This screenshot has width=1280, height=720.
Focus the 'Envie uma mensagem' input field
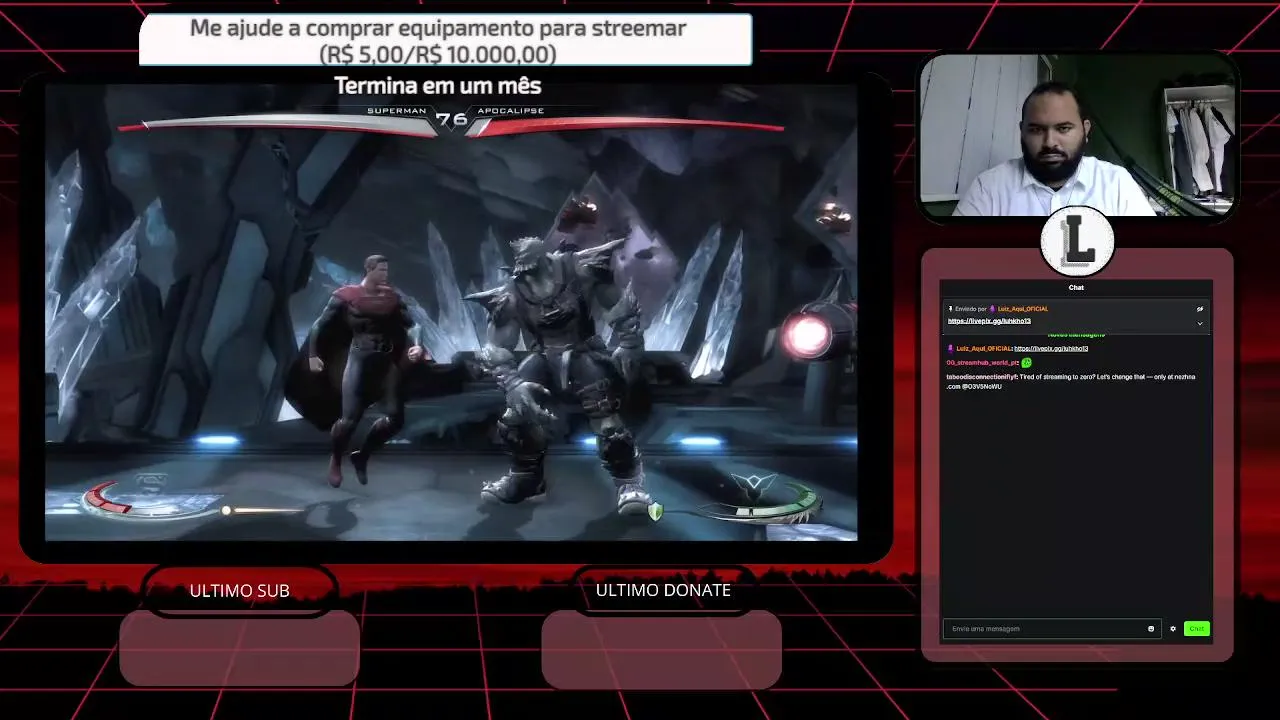[x=1051, y=629]
